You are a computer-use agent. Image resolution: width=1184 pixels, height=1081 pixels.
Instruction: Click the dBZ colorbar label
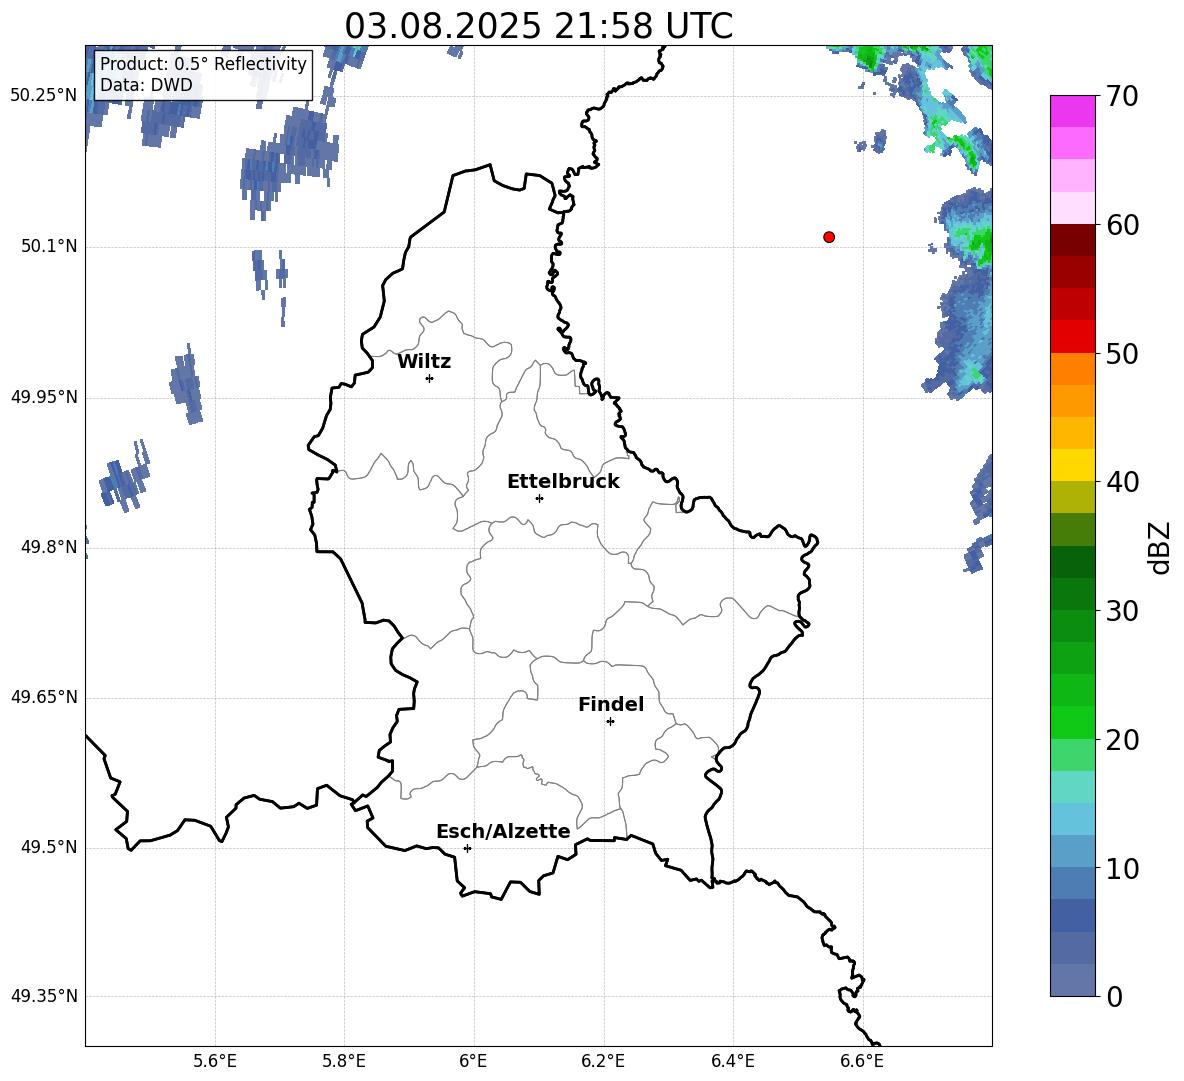click(1159, 547)
